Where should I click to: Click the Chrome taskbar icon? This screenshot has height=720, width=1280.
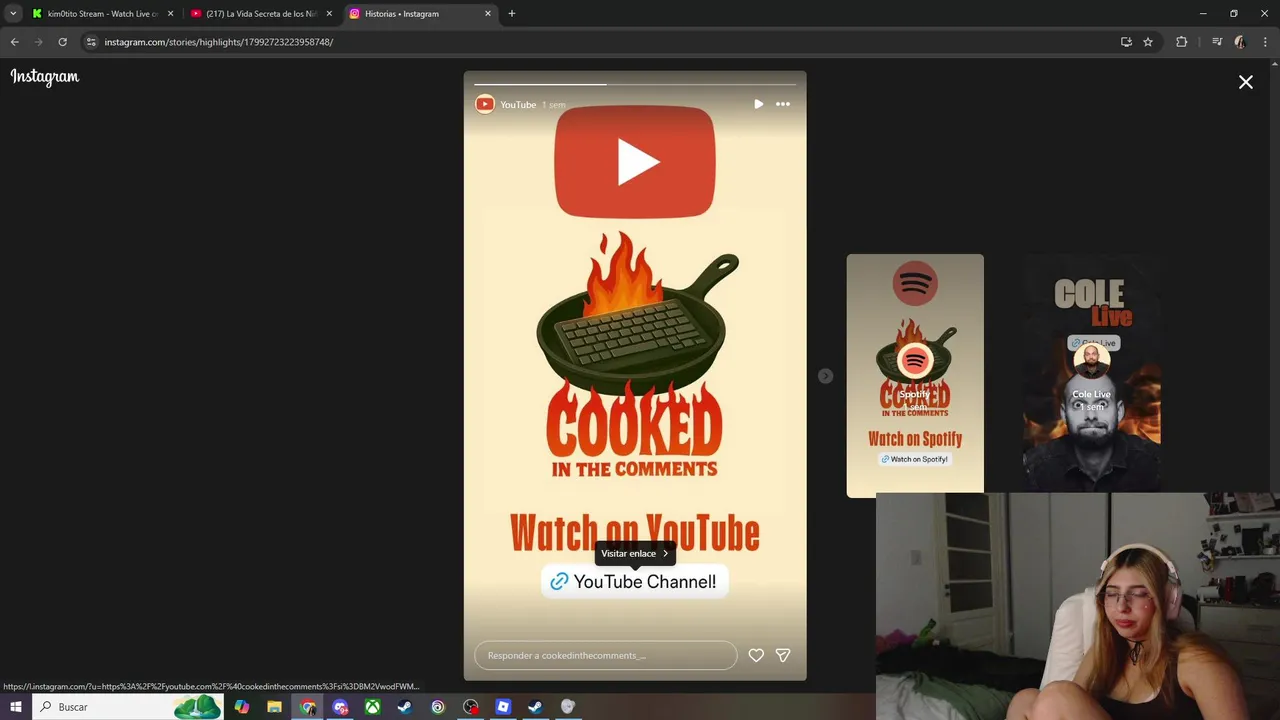tap(308, 707)
